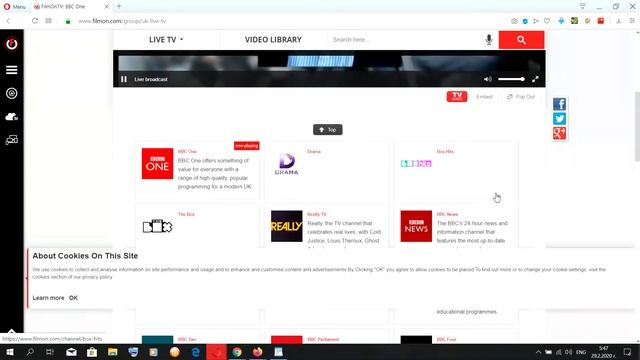Adjust the player volume slider

pos(511,79)
